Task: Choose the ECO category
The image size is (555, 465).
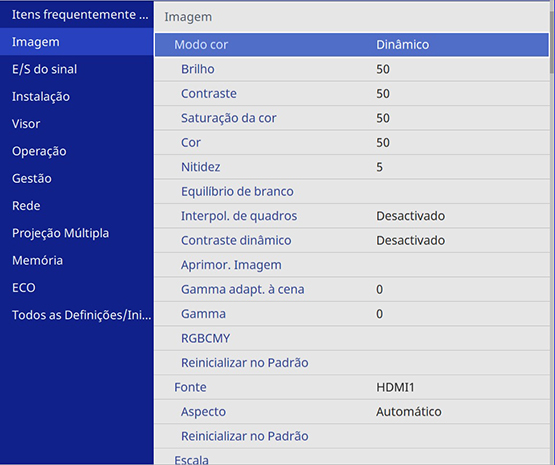Action: tap(76, 287)
